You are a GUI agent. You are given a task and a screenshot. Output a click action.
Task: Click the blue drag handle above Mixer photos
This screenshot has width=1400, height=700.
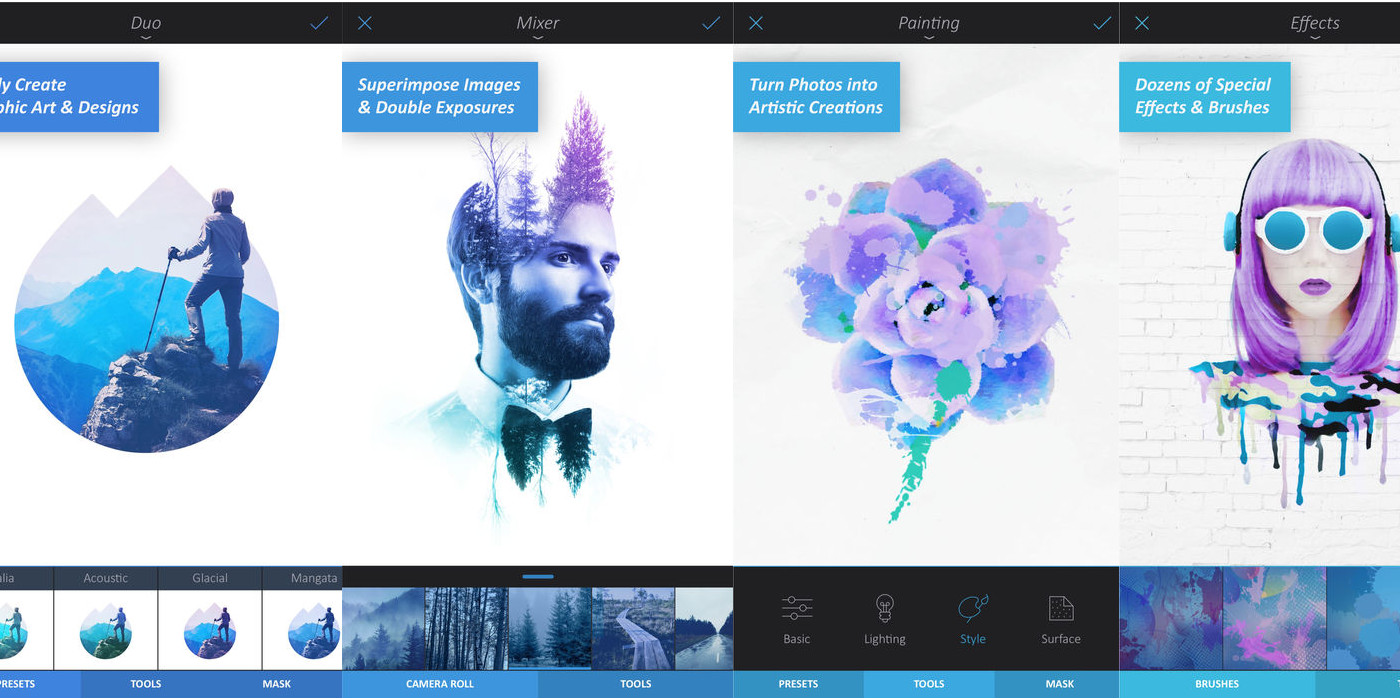point(538,577)
